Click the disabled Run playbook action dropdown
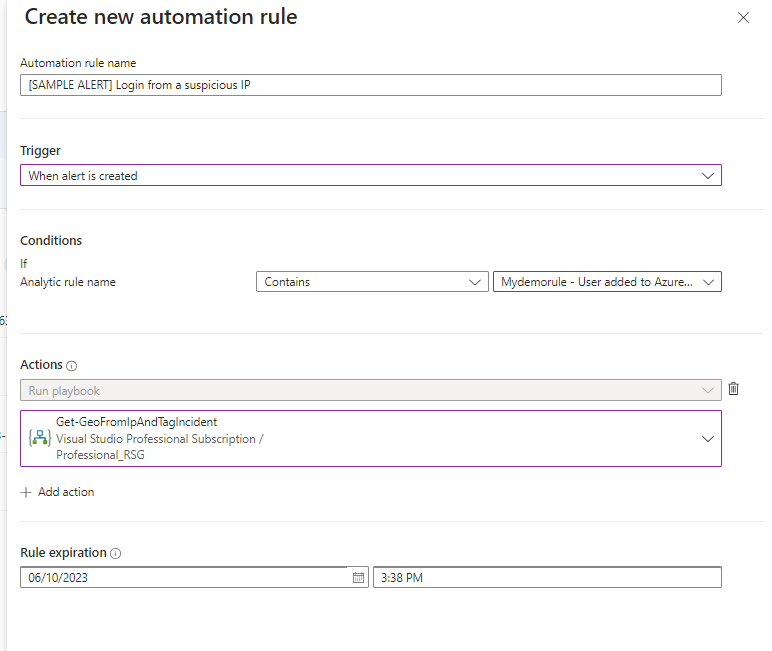The image size is (772, 651). tap(370, 390)
